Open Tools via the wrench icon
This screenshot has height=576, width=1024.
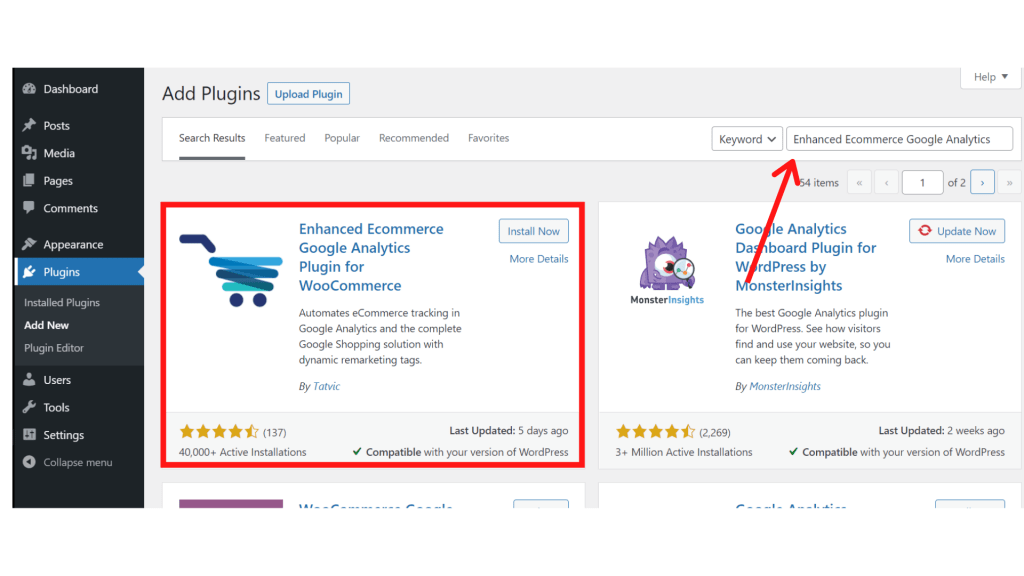(29, 407)
